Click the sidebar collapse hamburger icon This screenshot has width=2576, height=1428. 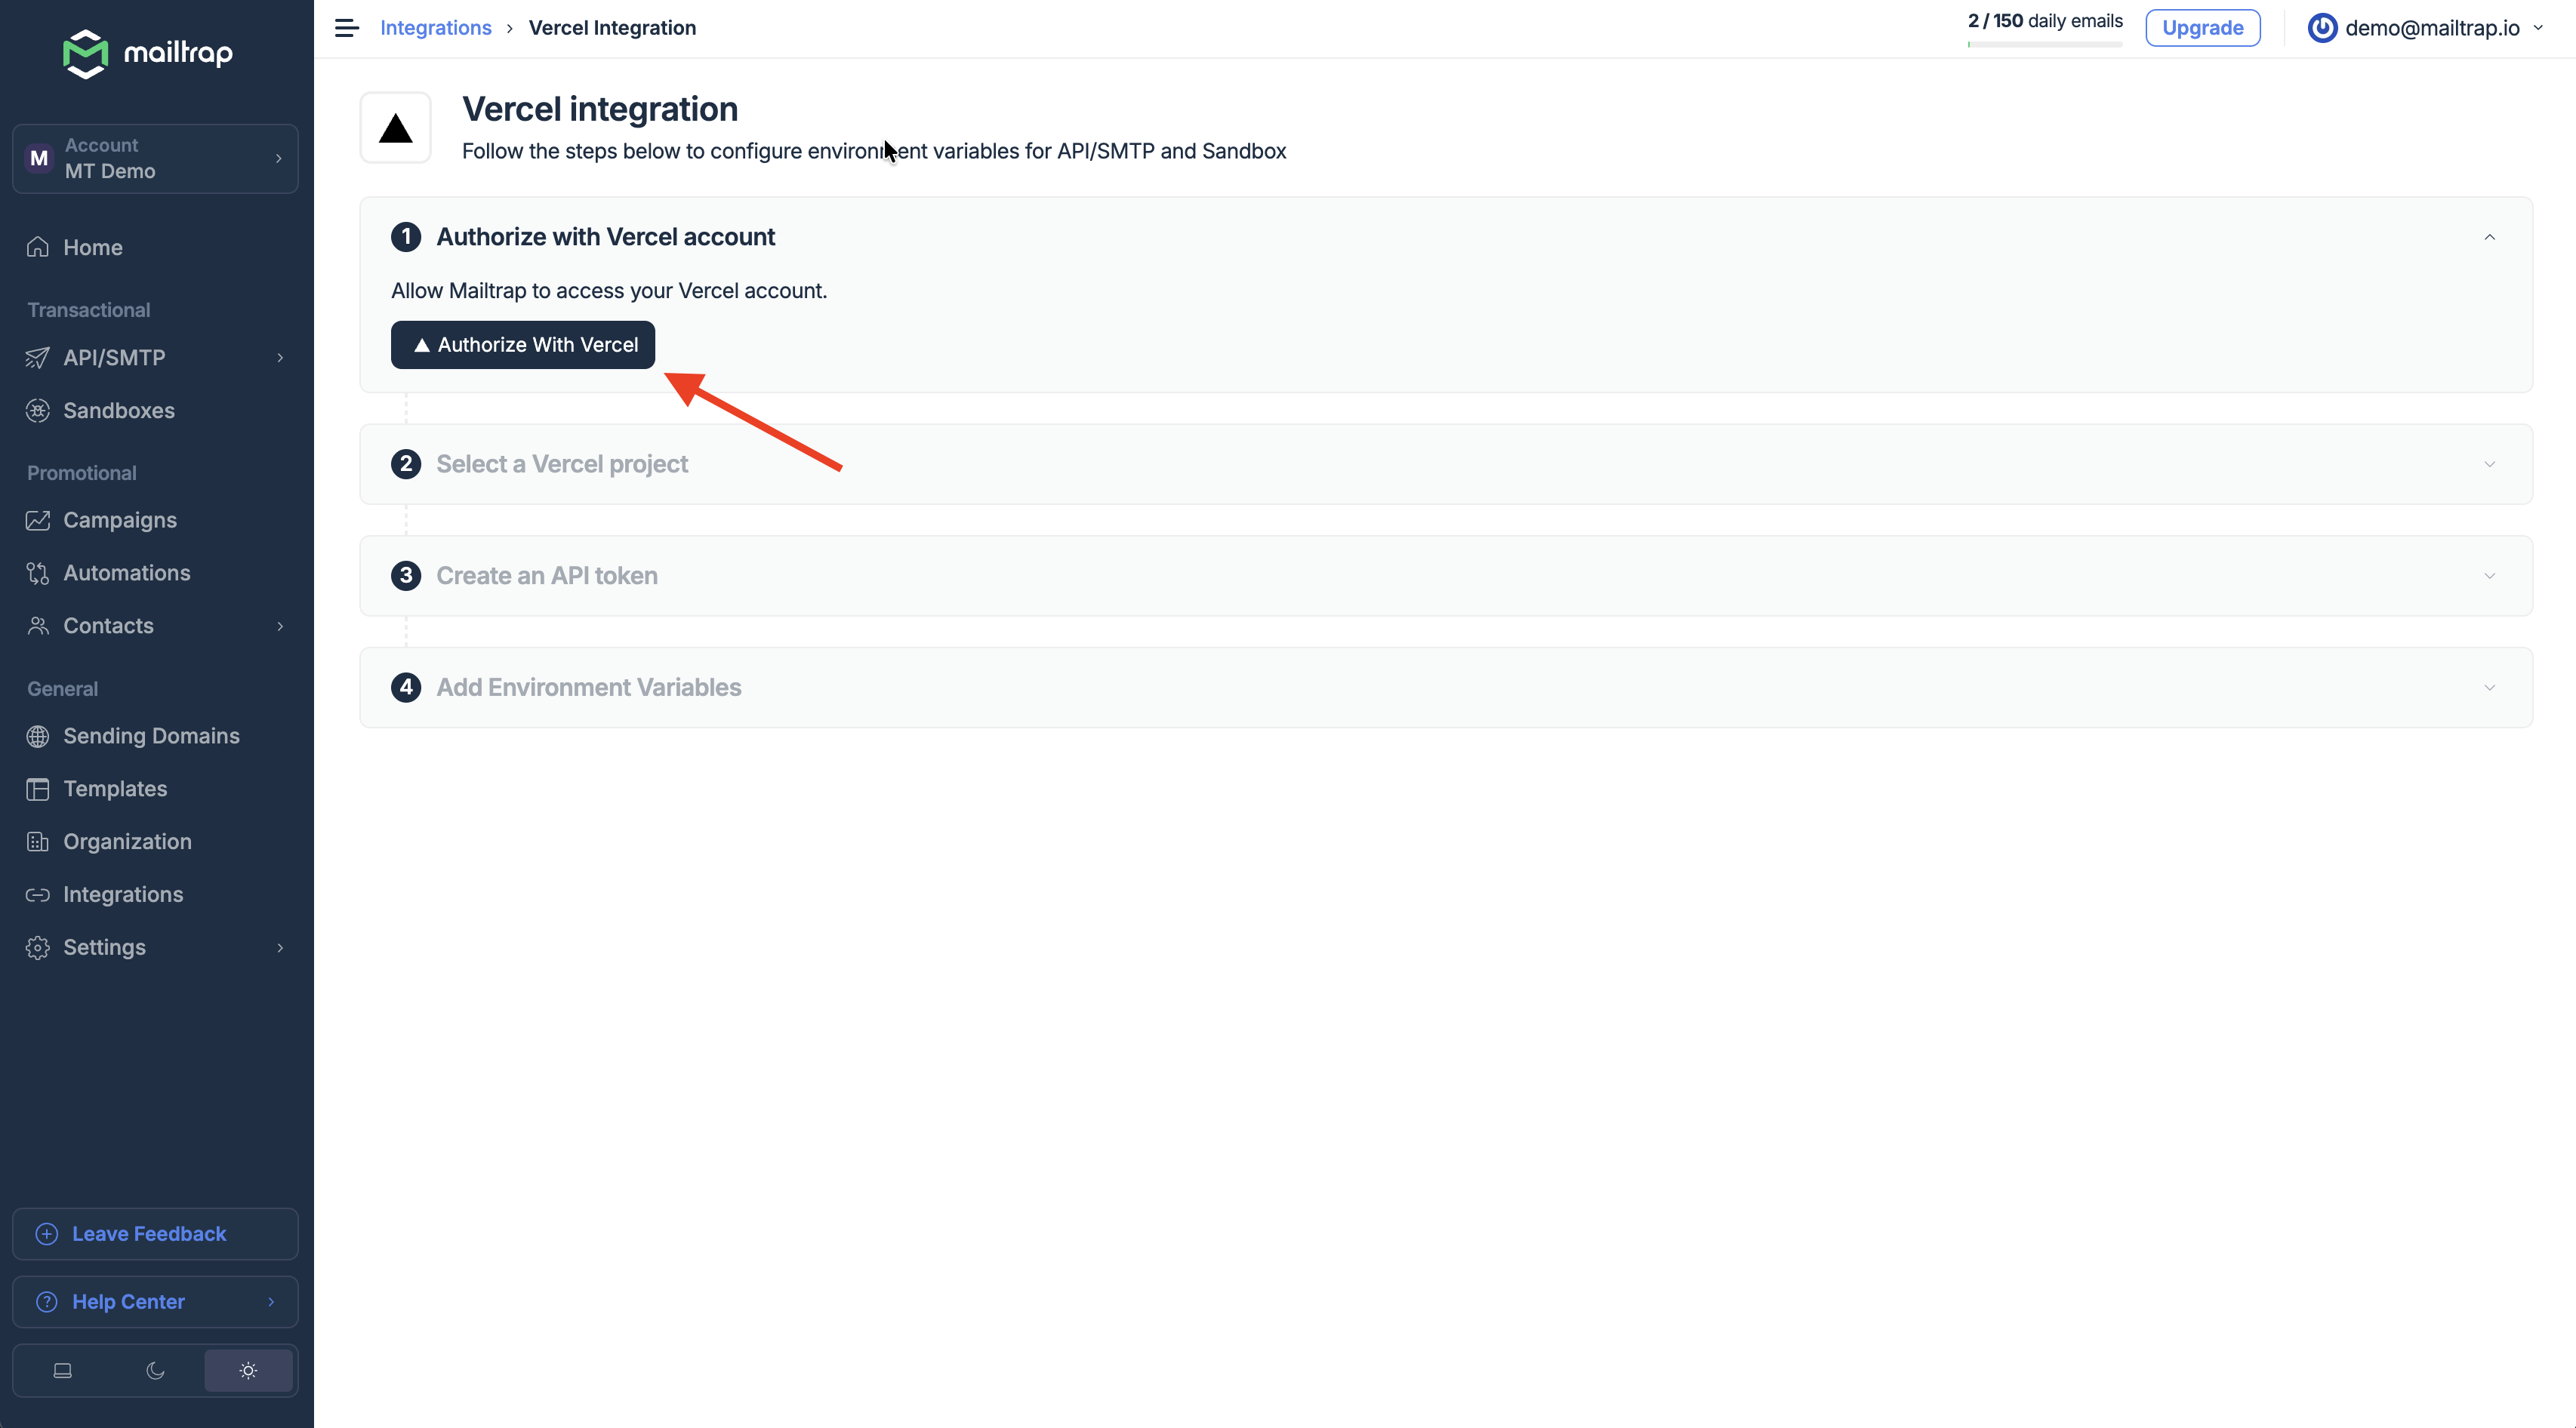pos(346,28)
